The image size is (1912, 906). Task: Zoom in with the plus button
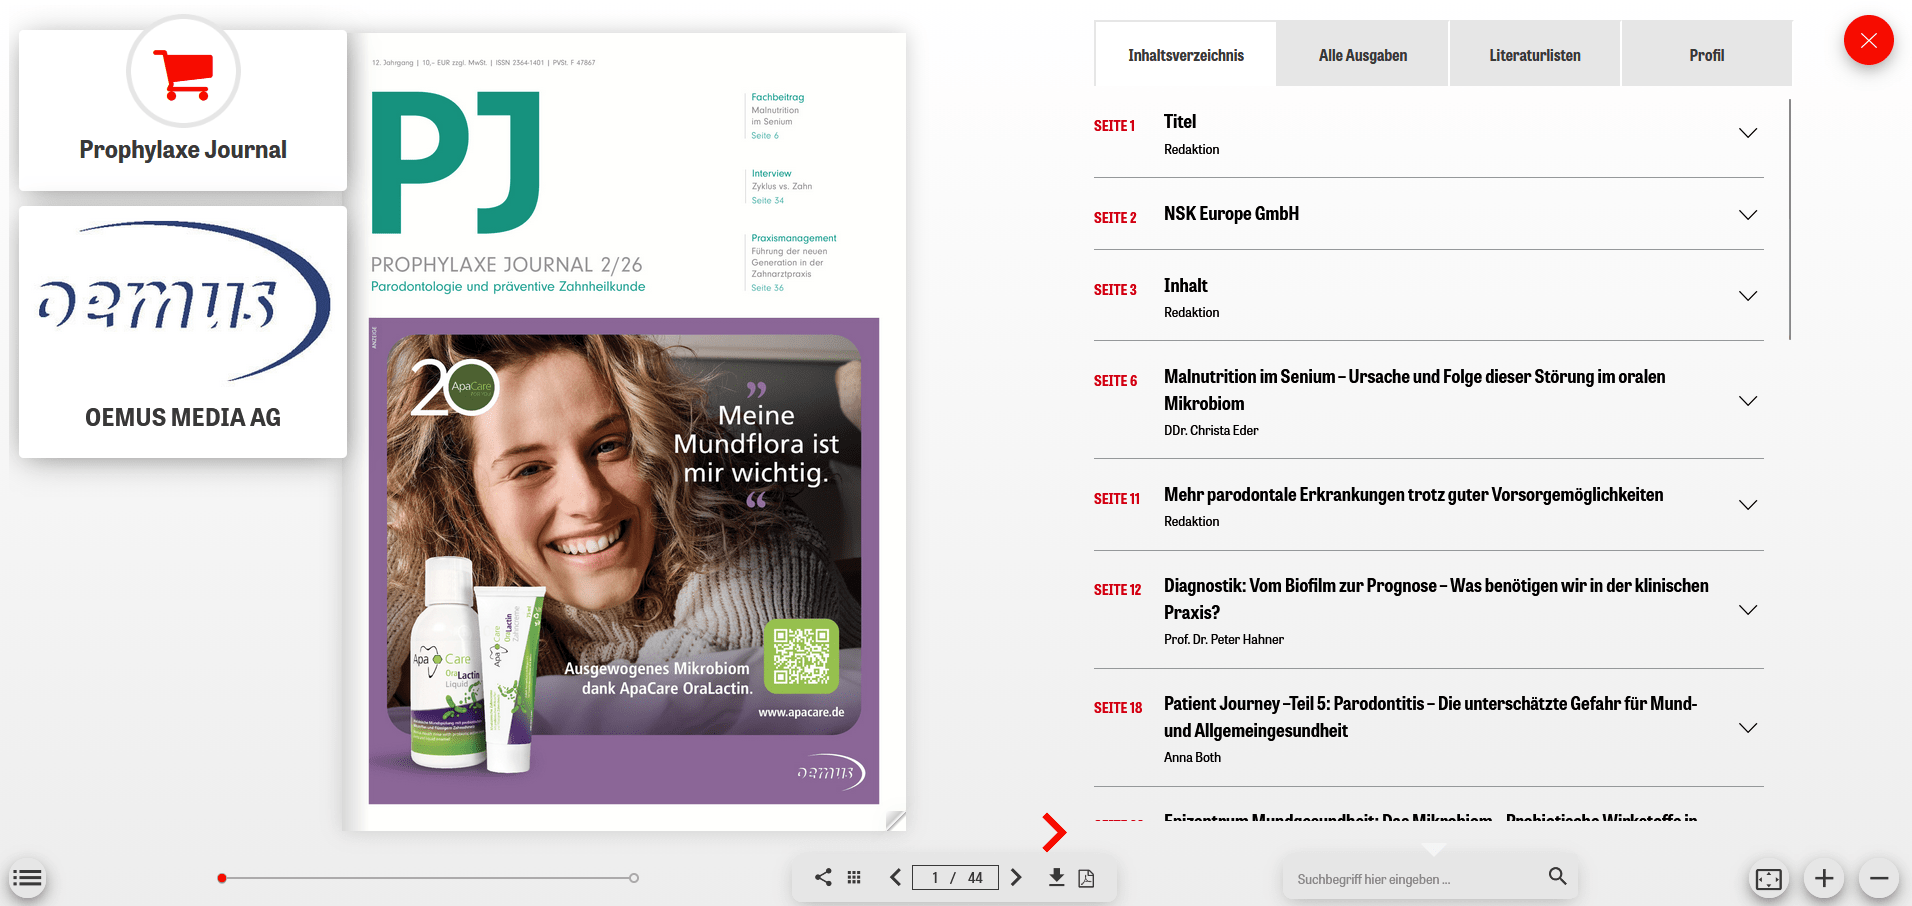1824,878
